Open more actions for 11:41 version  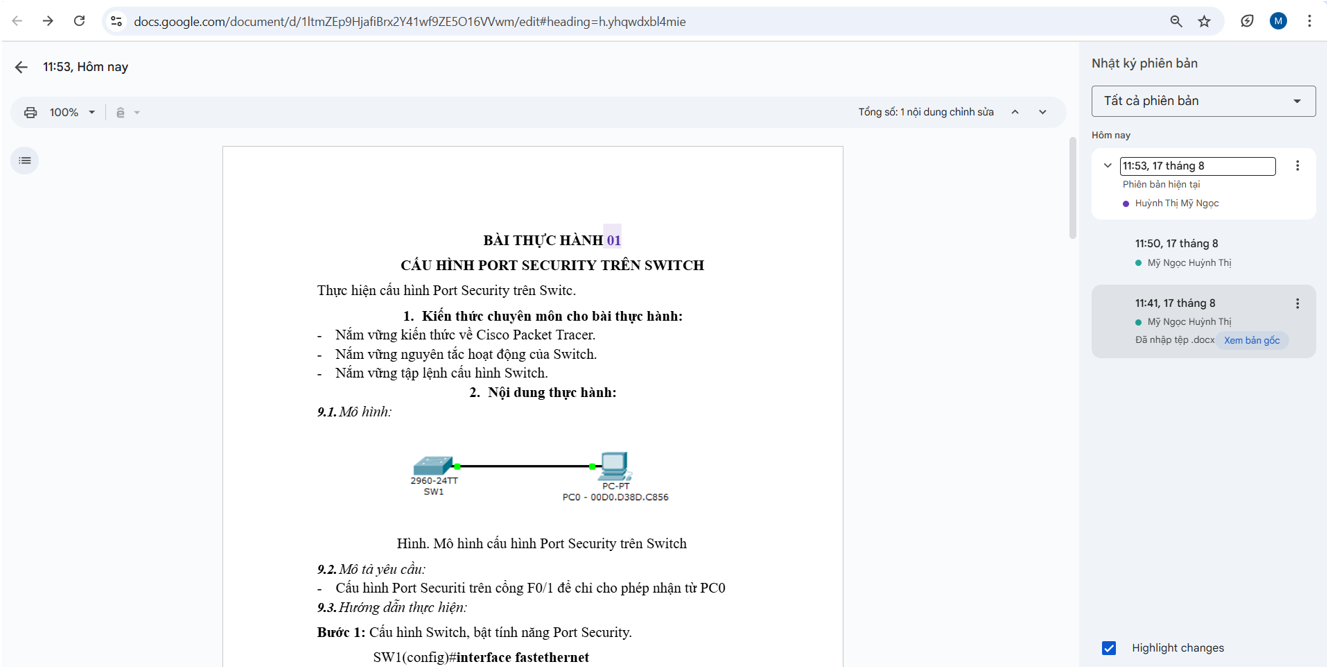point(1297,304)
